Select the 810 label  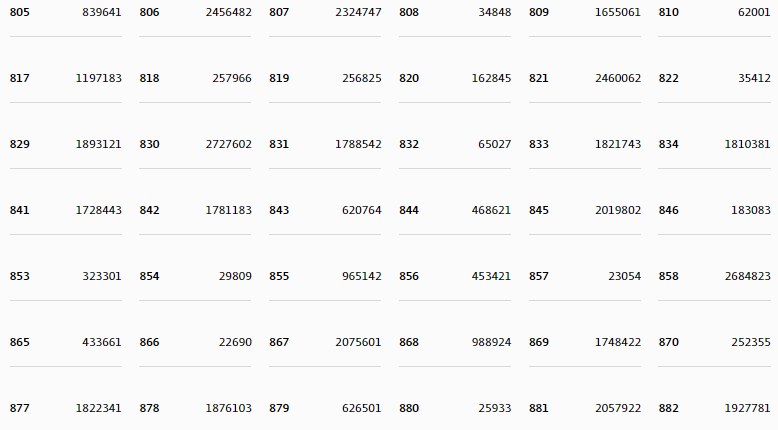[668, 12]
